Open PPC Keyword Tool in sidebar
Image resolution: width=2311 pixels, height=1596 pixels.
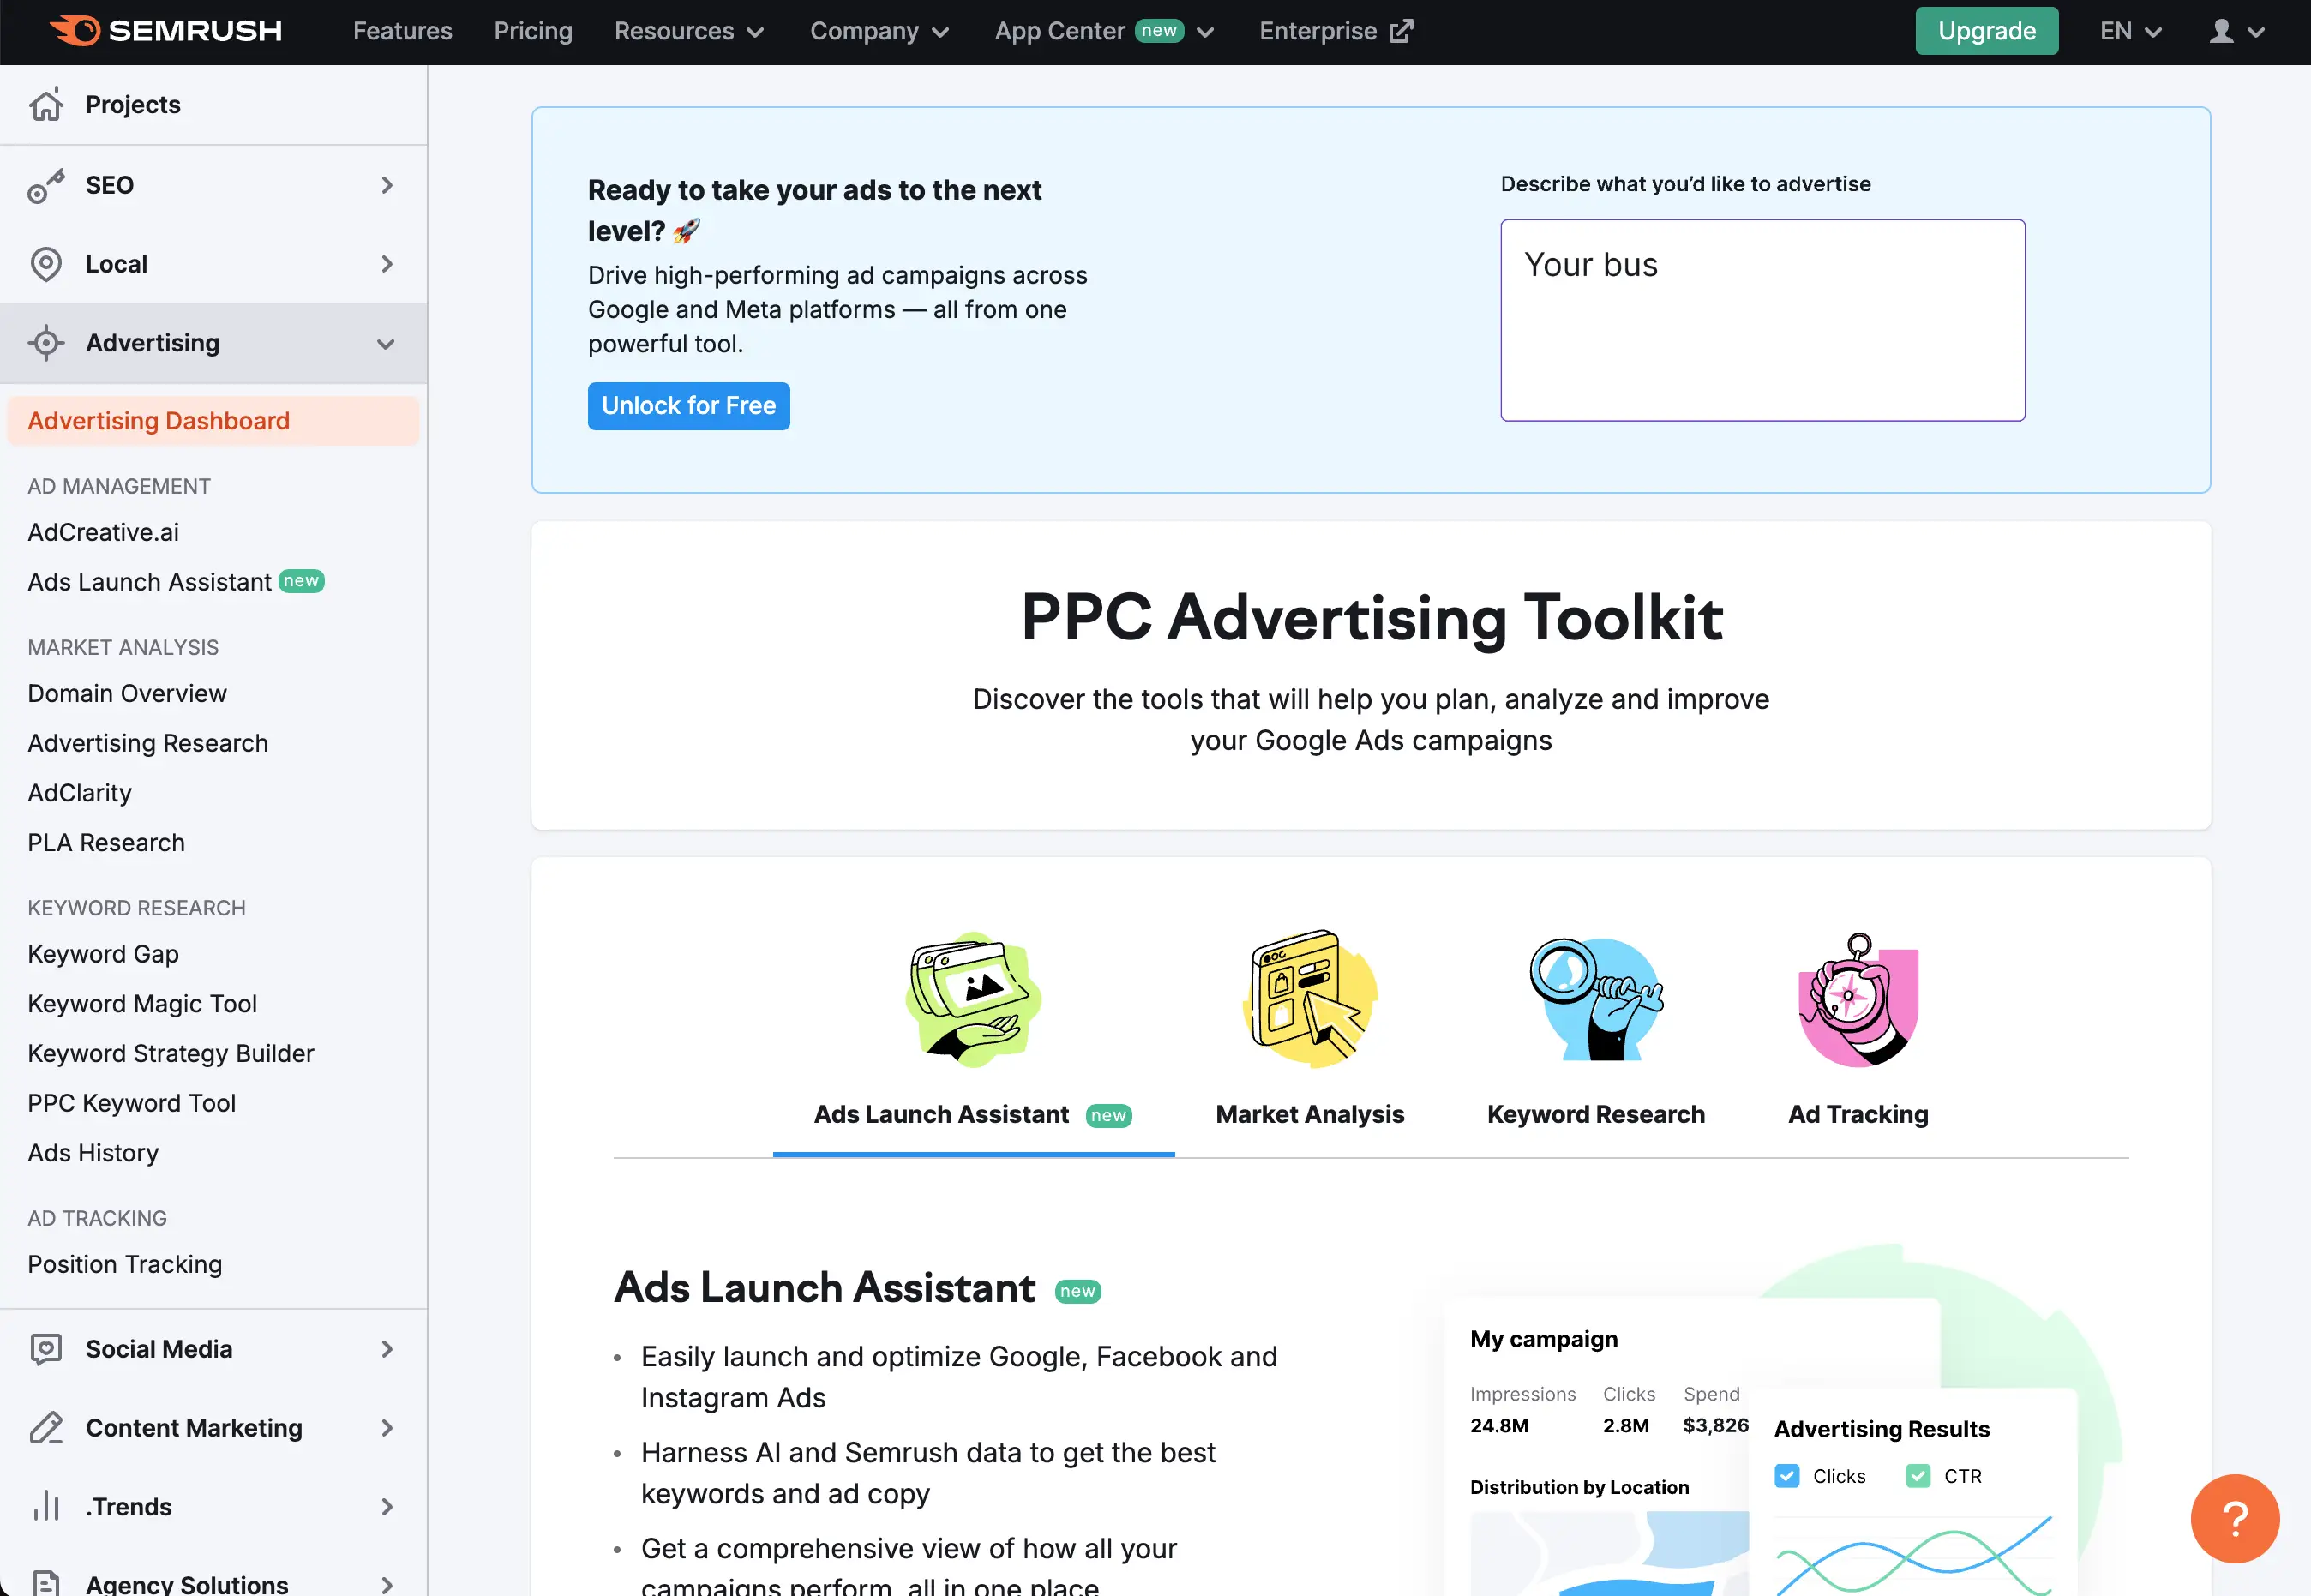tap(132, 1103)
